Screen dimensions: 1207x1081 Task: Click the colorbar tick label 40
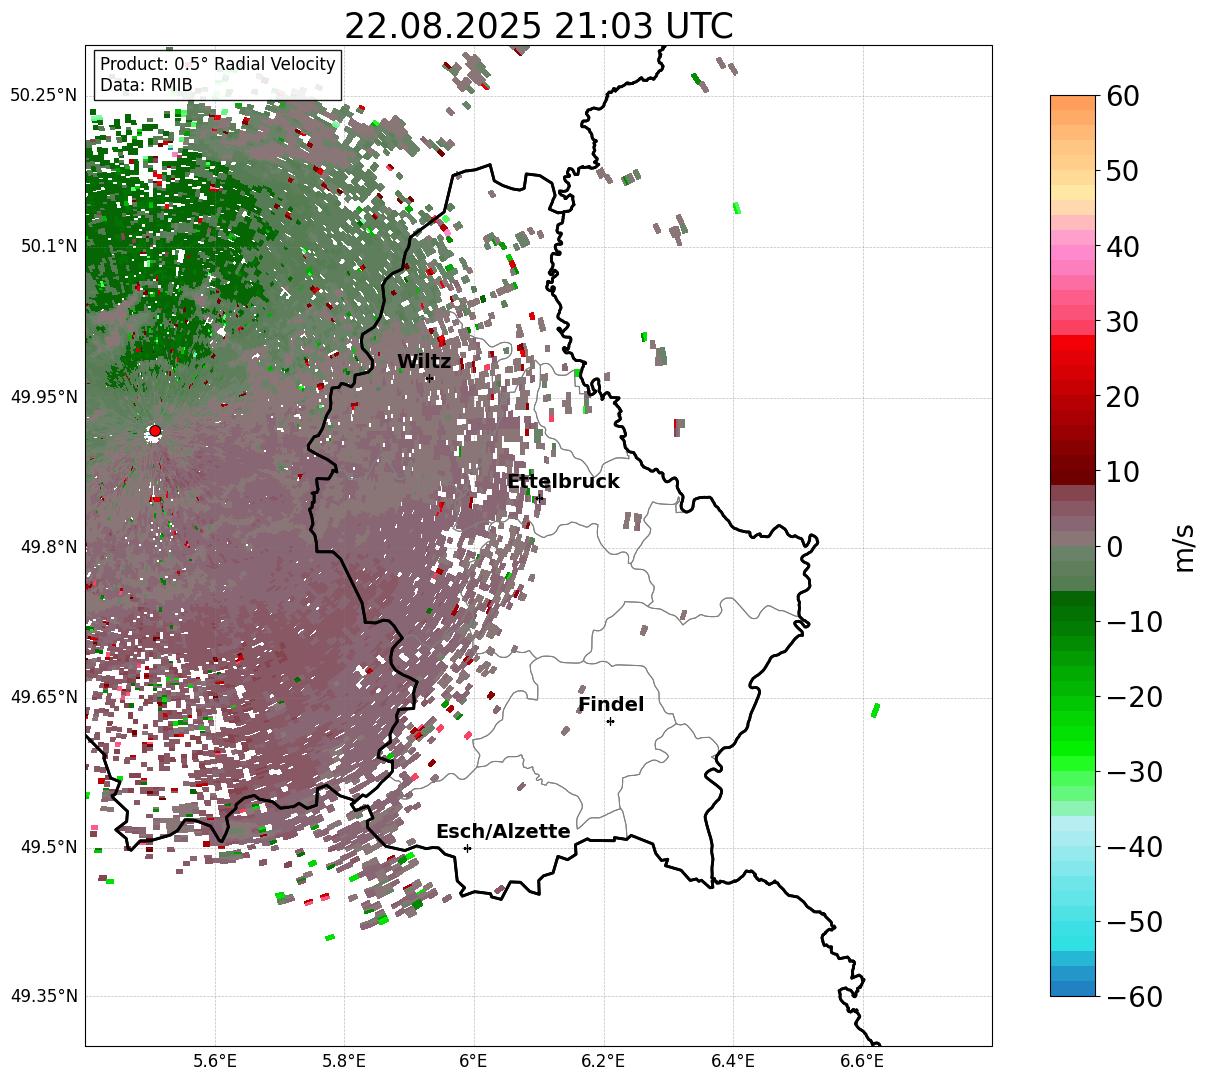point(1123,246)
